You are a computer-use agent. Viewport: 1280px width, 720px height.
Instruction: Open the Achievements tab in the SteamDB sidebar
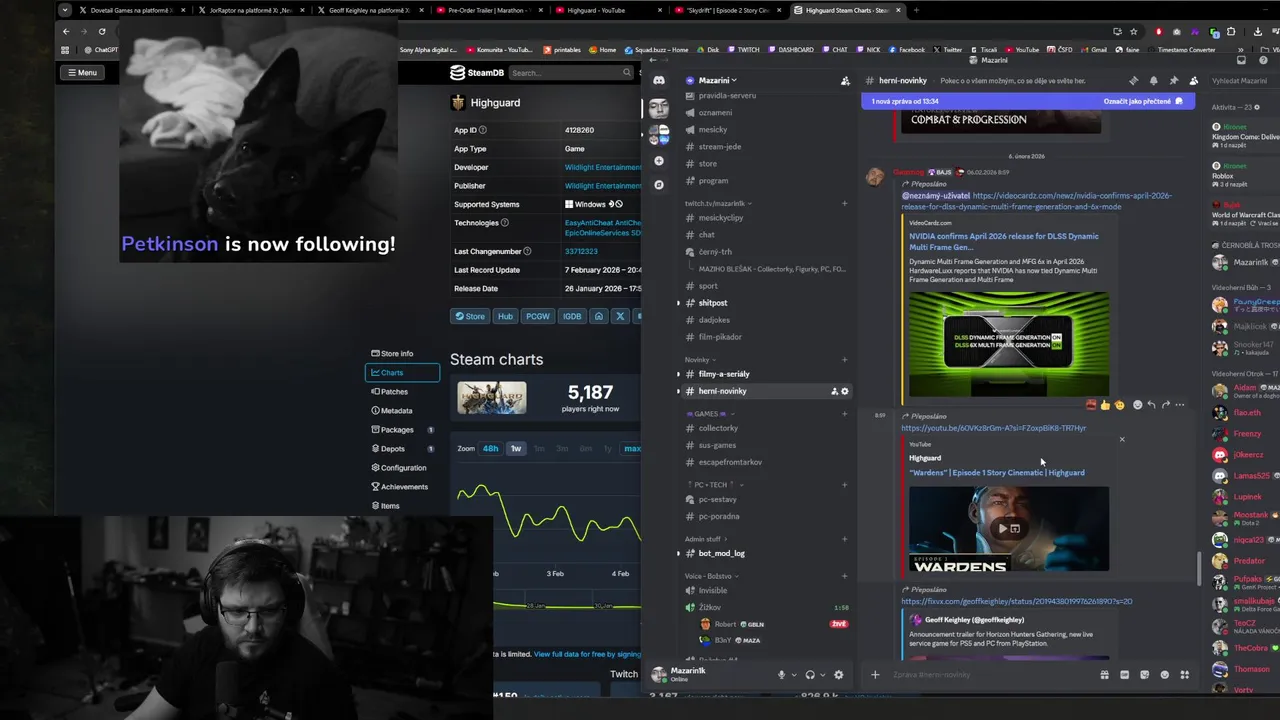coord(402,487)
